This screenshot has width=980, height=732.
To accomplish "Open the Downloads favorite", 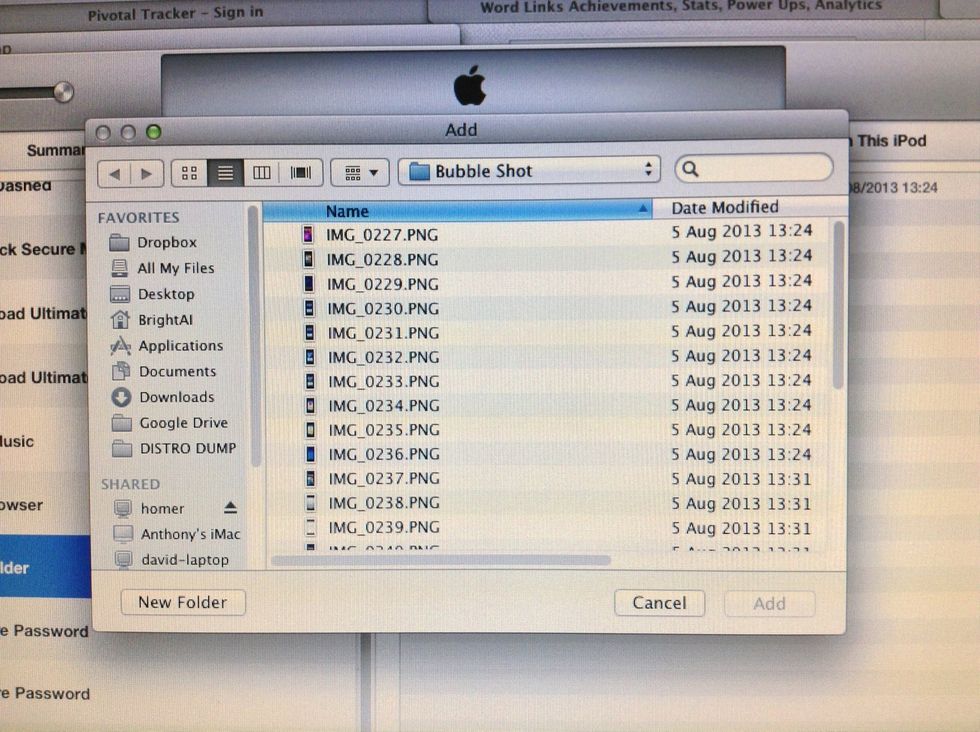I will point(176,396).
